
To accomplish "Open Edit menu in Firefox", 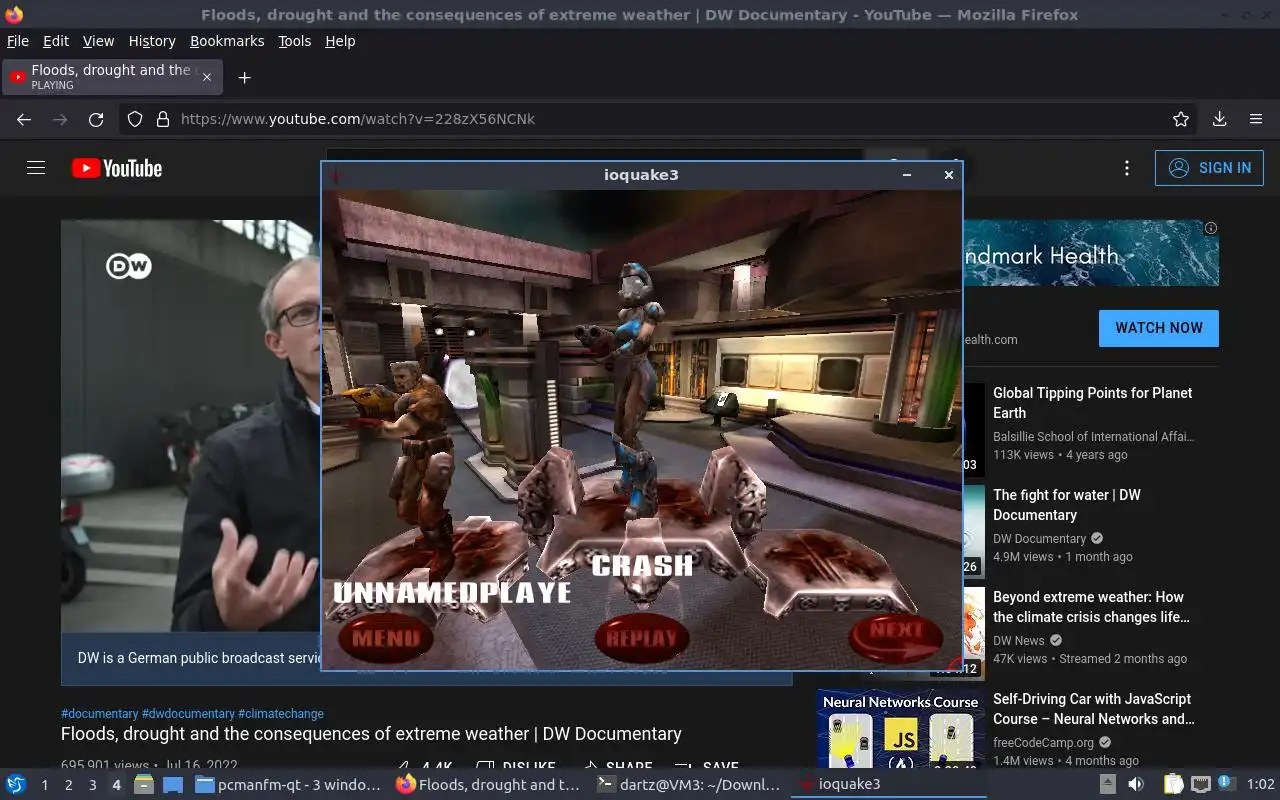I will point(56,41).
